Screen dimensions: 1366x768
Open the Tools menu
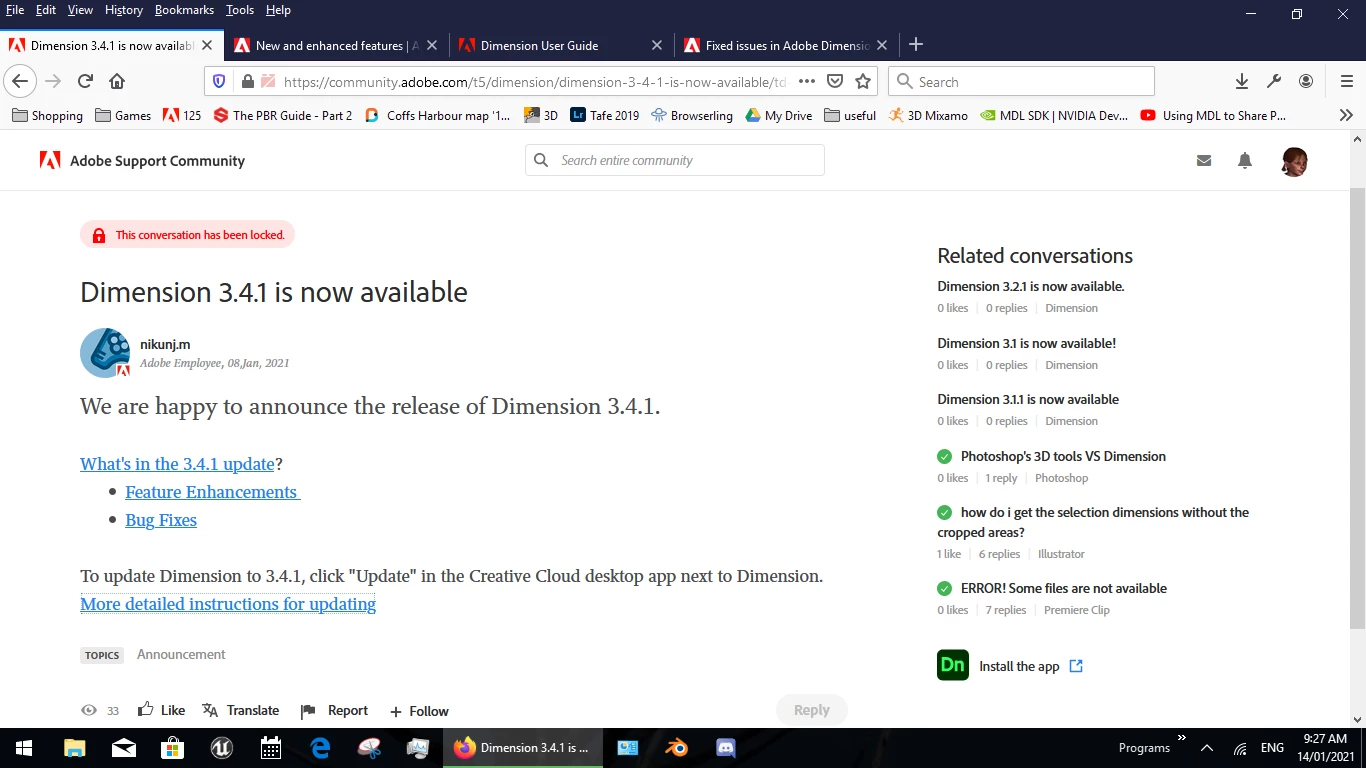click(x=240, y=10)
